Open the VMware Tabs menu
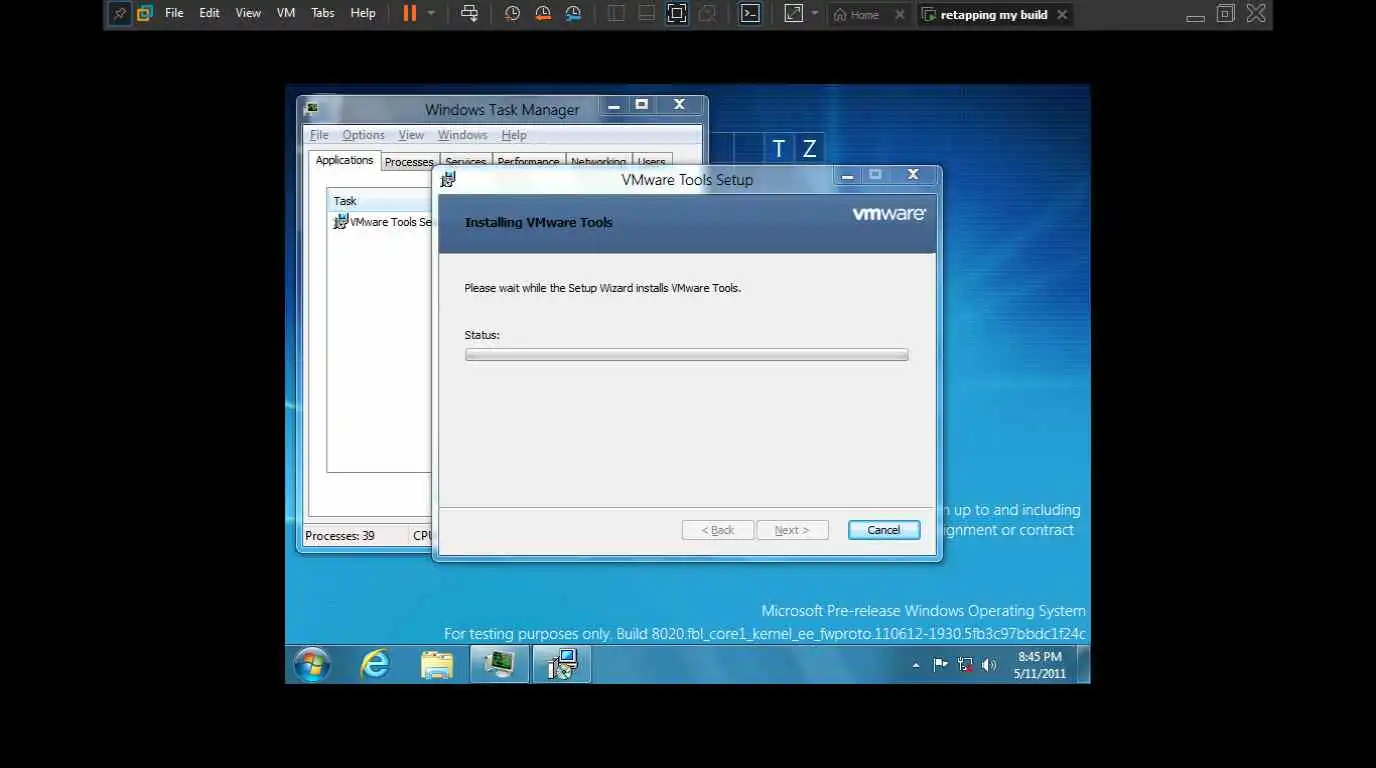 pyautogui.click(x=323, y=14)
